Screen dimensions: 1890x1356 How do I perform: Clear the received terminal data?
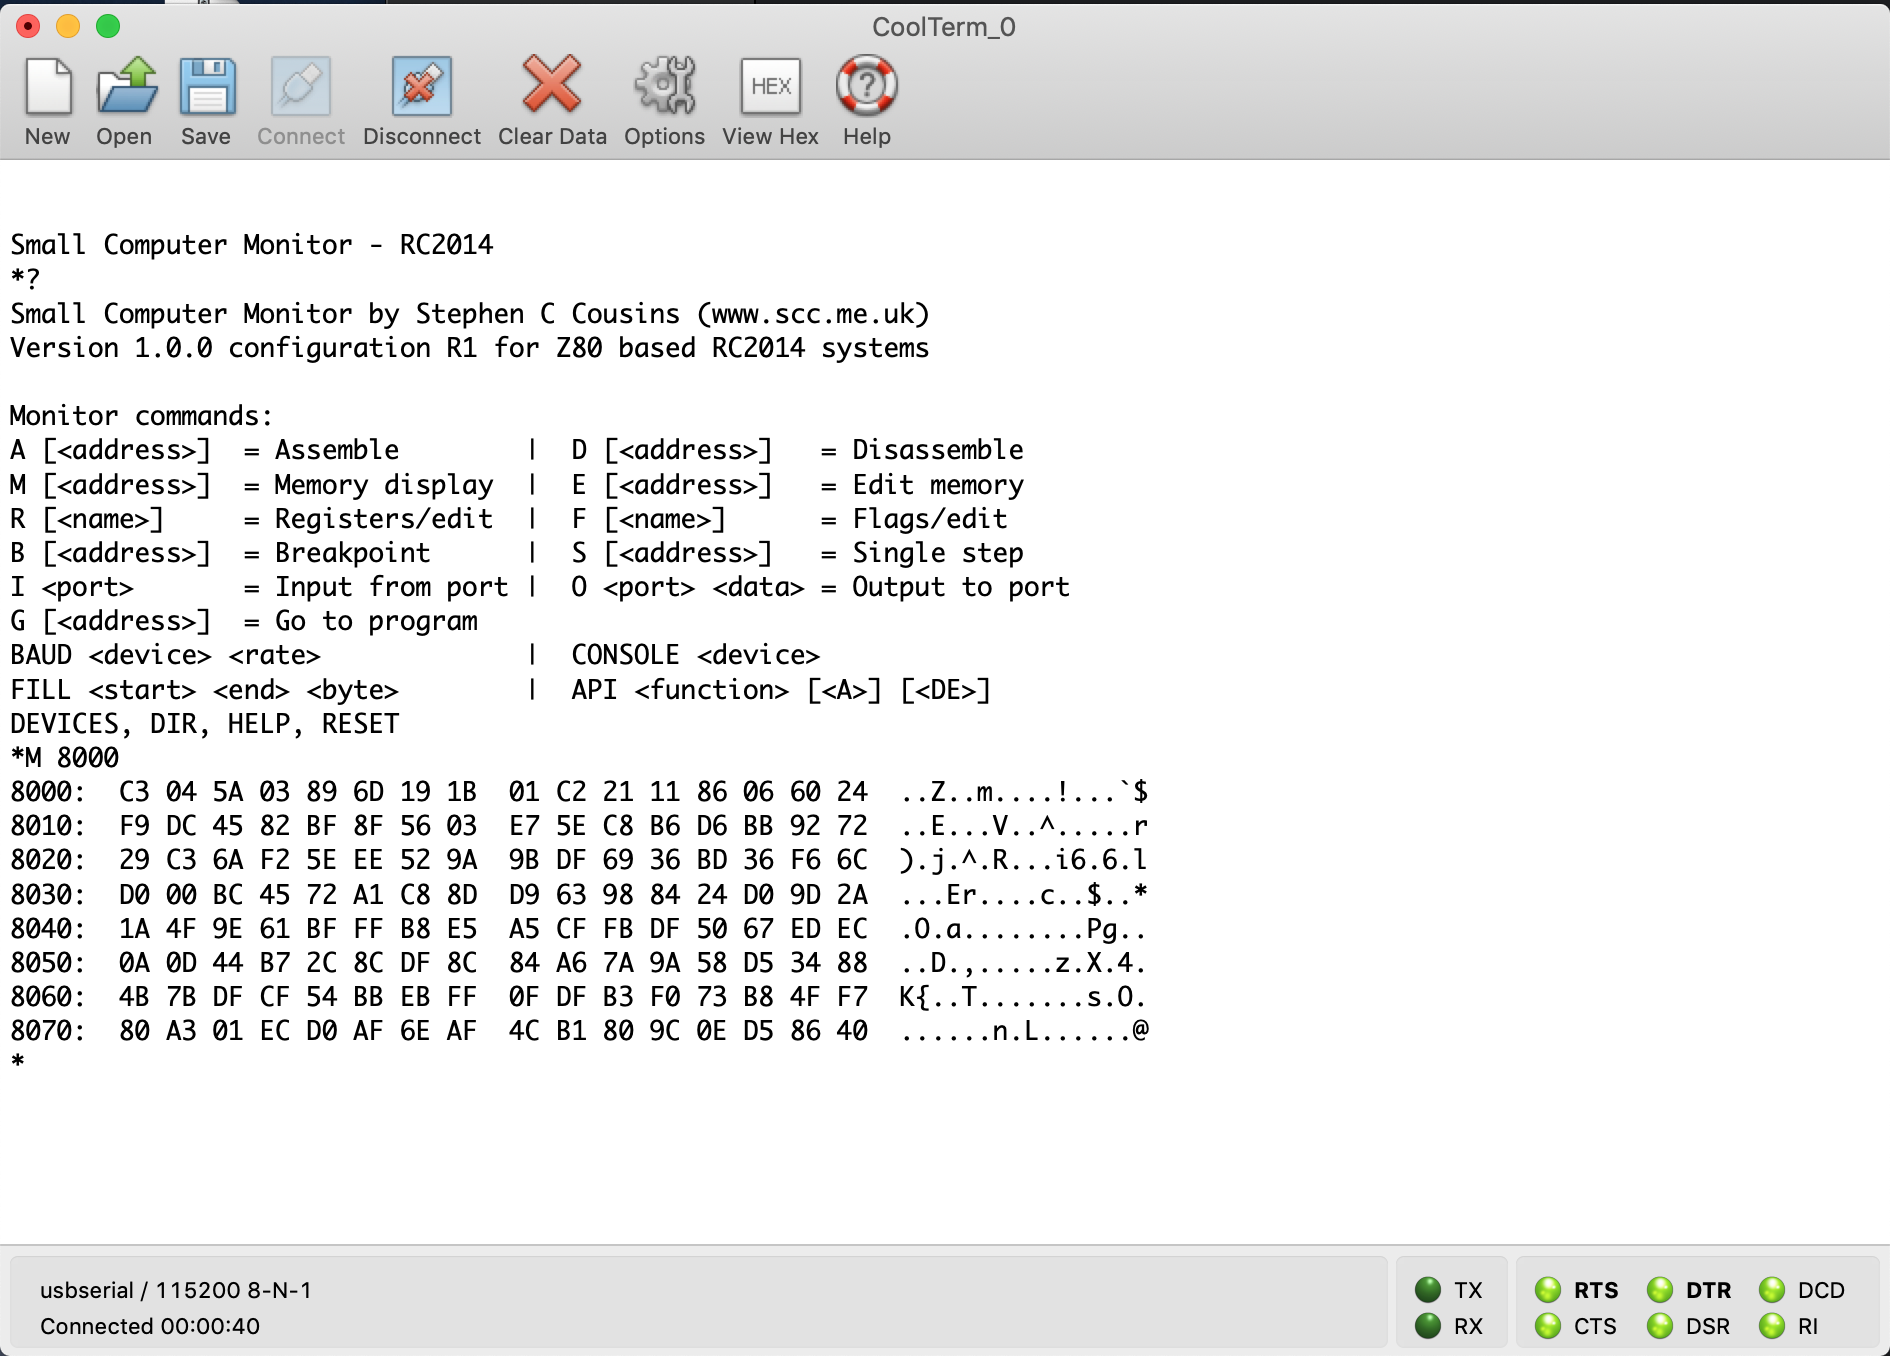[x=552, y=85]
